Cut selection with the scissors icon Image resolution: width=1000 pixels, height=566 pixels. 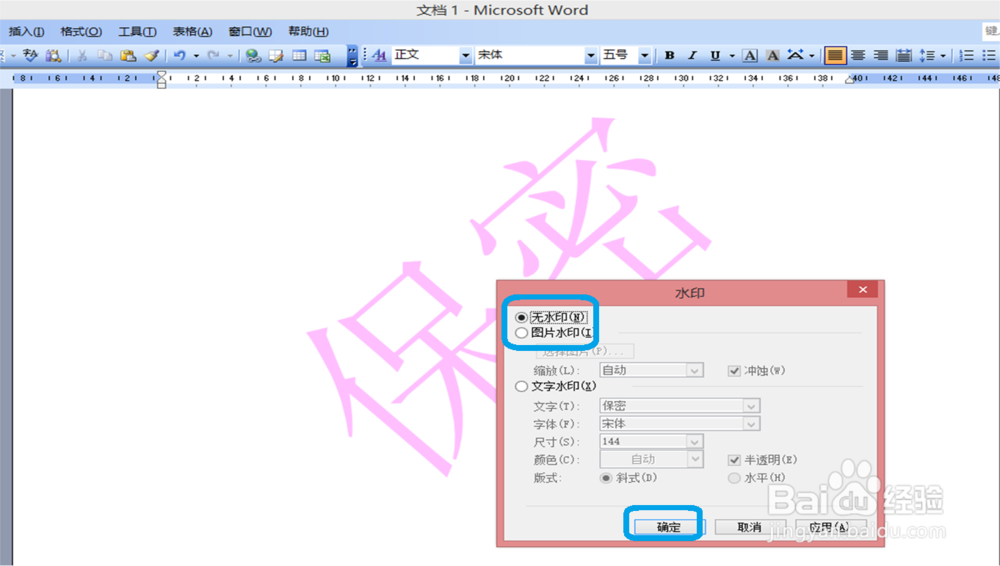pos(82,56)
